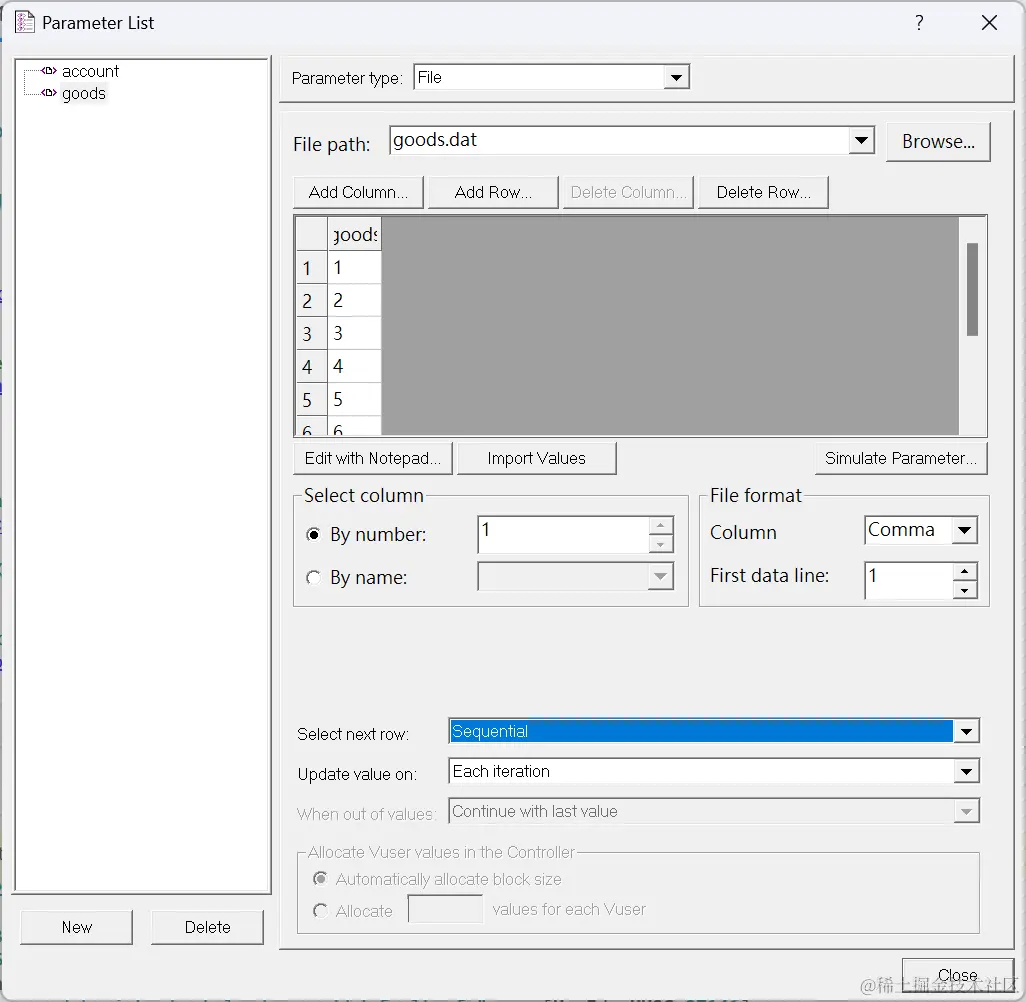This screenshot has height=1002, width=1026.
Task: Click the First data line field
Action: click(x=909, y=580)
